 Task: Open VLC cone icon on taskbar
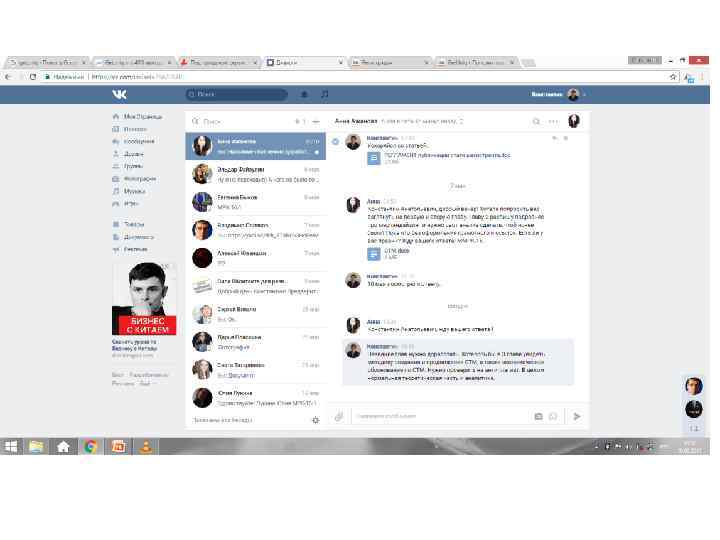click(x=146, y=446)
